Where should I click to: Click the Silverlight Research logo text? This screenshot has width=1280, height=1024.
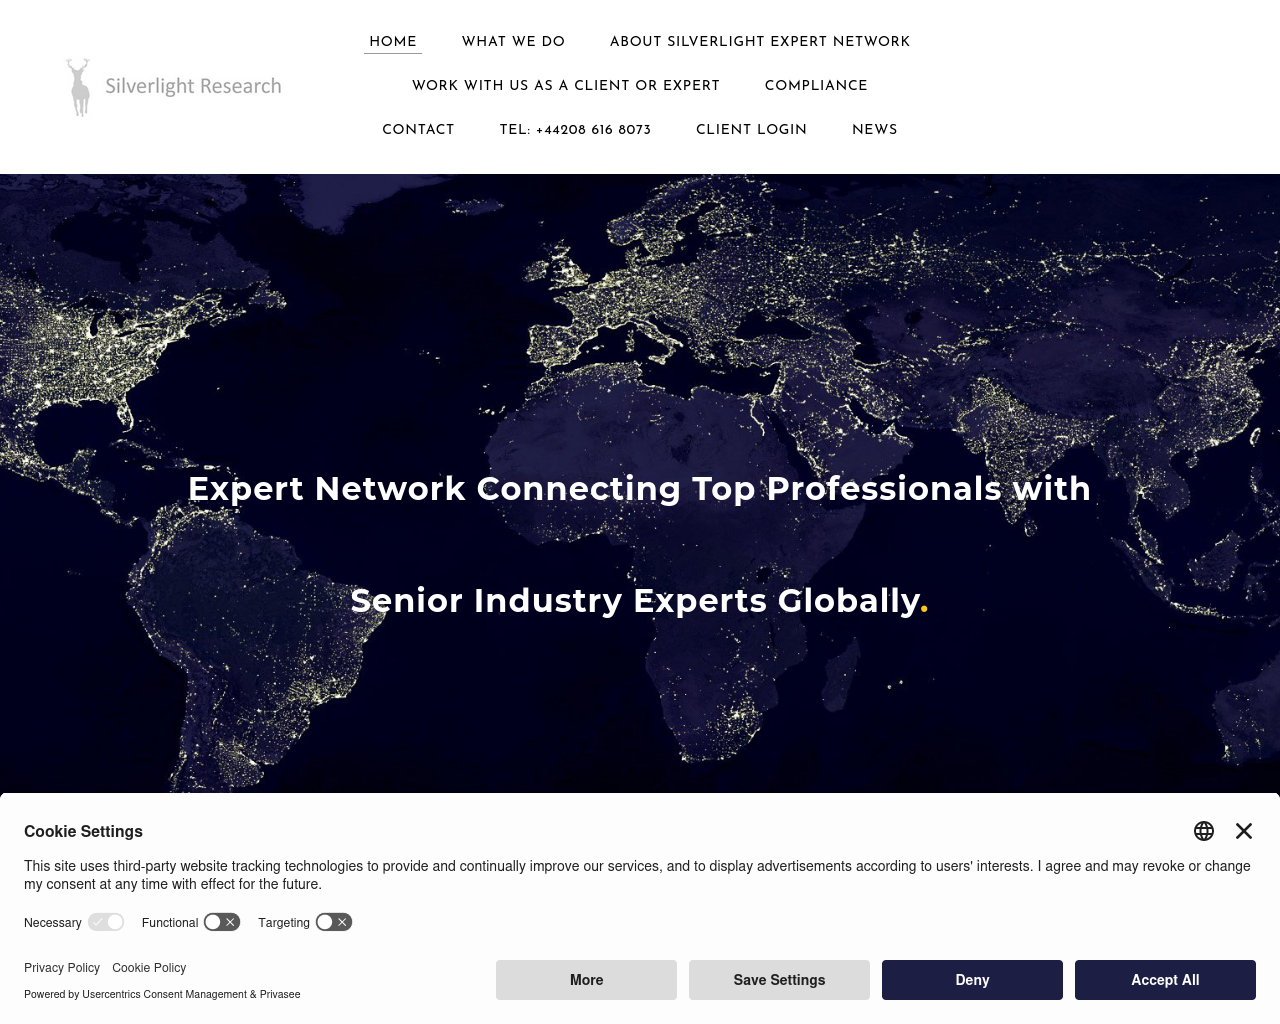tap(193, 87)
